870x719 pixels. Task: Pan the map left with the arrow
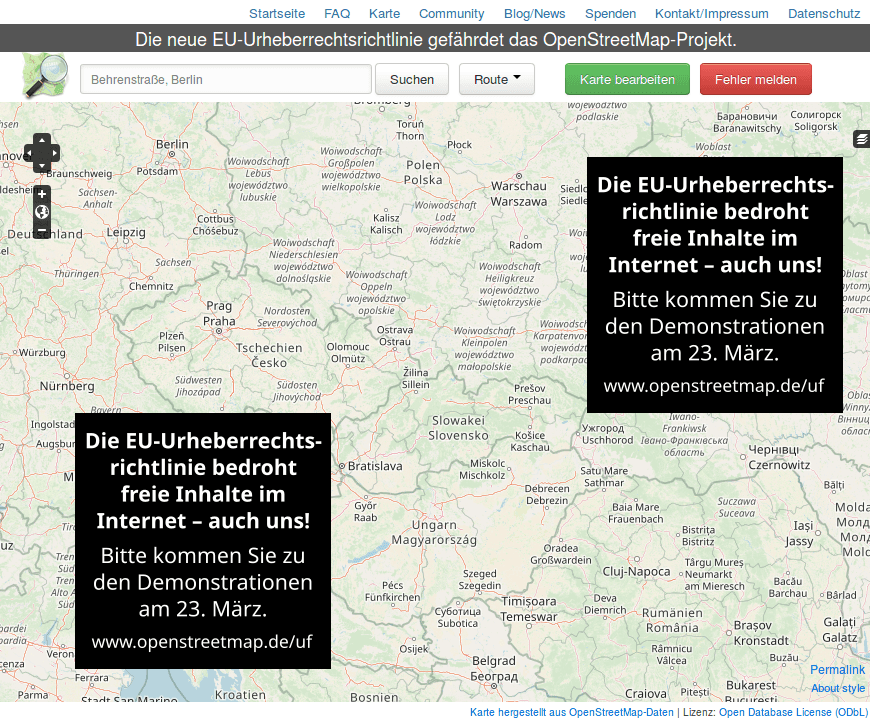[30, 153]
